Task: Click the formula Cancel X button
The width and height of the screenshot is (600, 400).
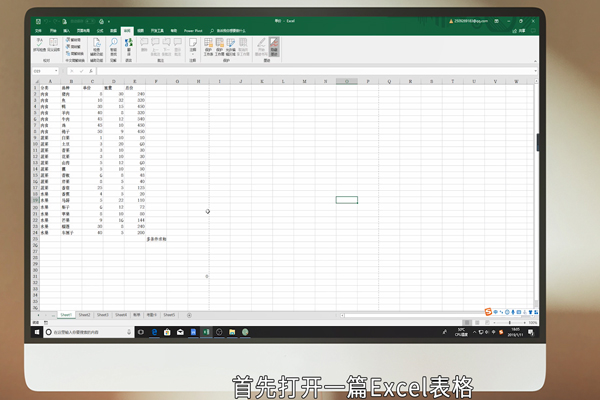Action: pos(72,71)
